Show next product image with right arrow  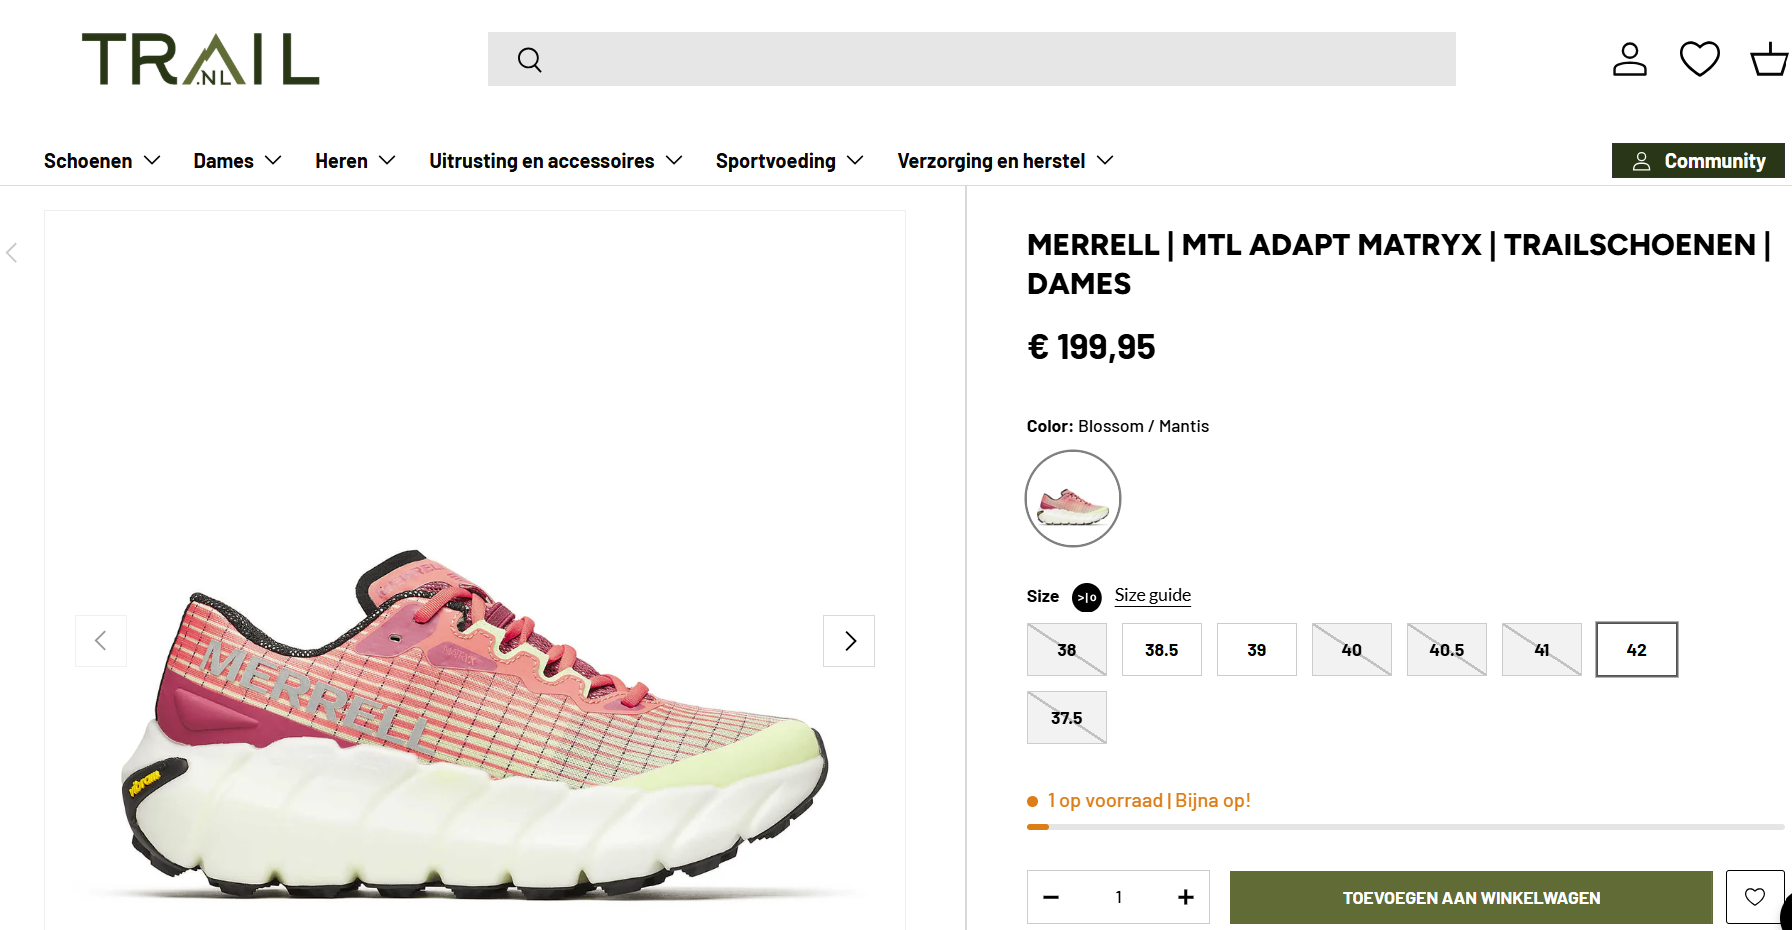click(x=848, y=641)
